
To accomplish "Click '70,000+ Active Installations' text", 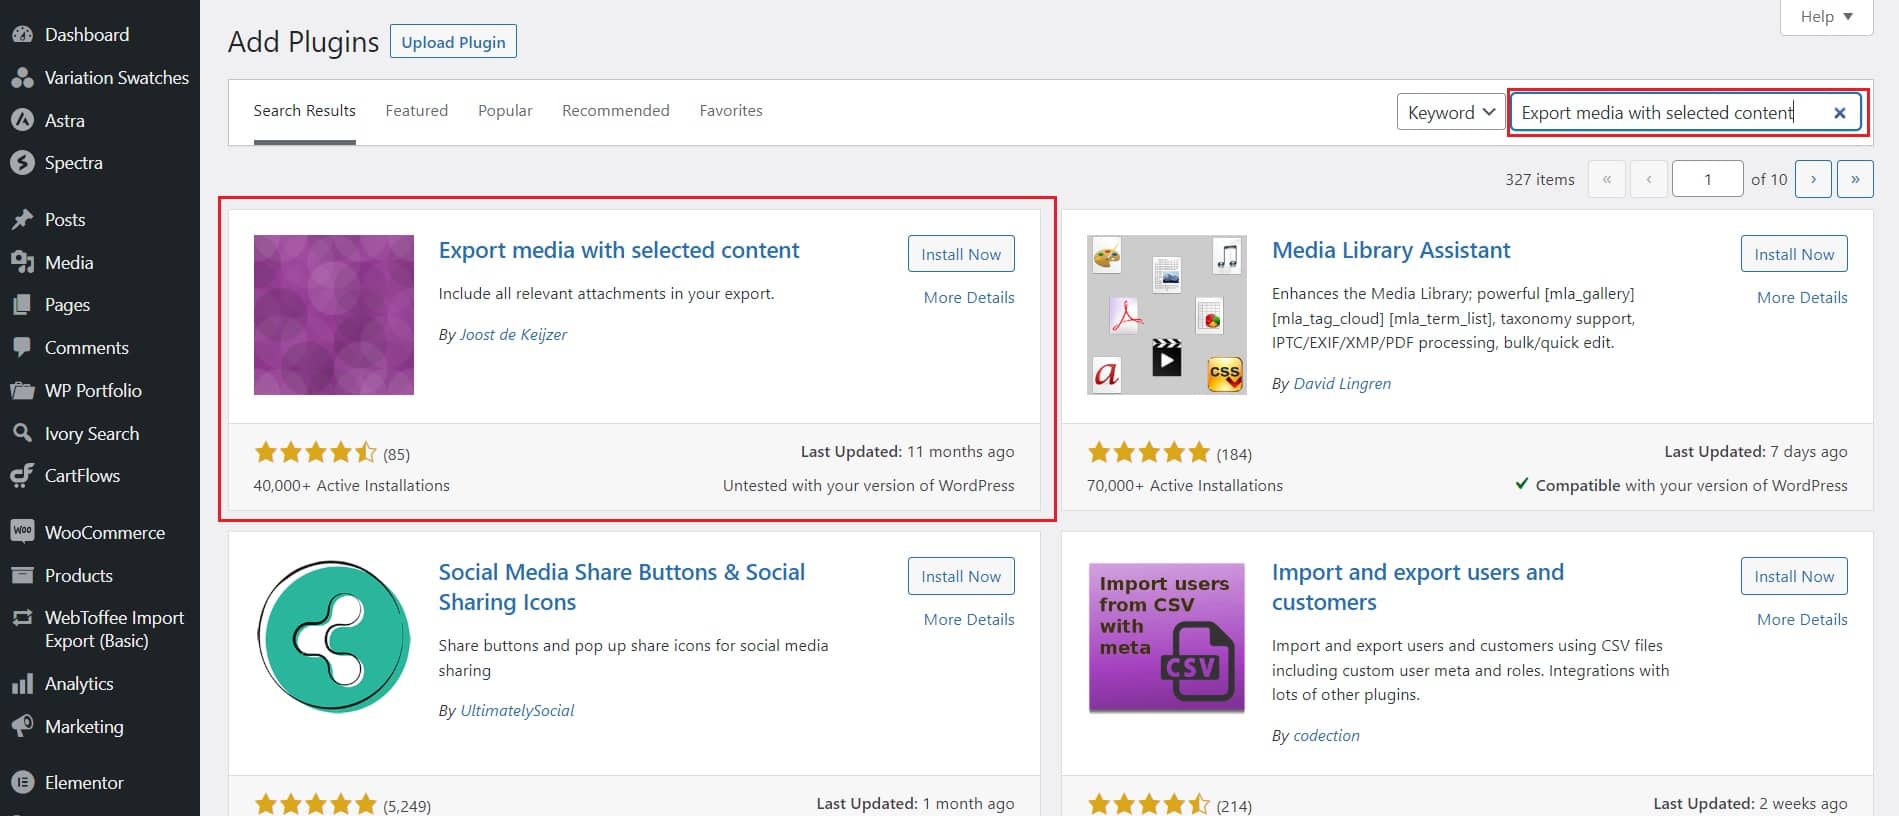I will (1185, 485).
